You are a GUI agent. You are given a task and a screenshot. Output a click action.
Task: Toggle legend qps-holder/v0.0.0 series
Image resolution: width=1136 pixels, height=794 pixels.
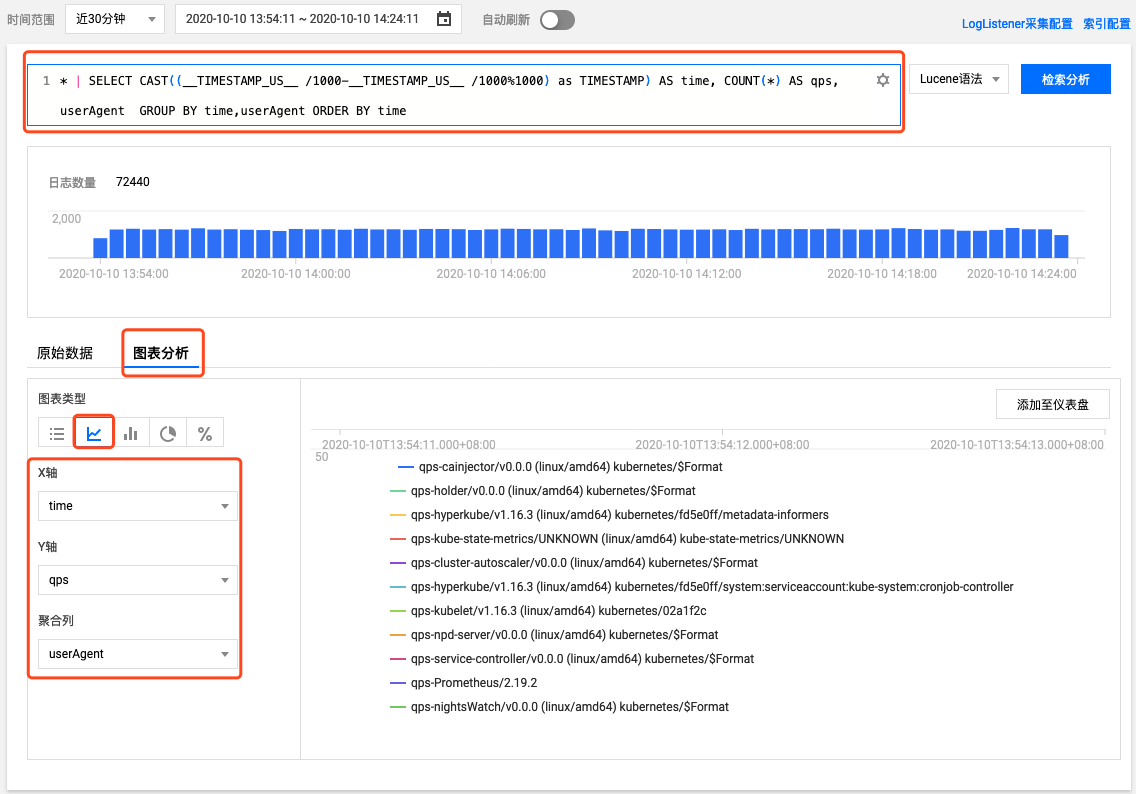coord(543,490)
